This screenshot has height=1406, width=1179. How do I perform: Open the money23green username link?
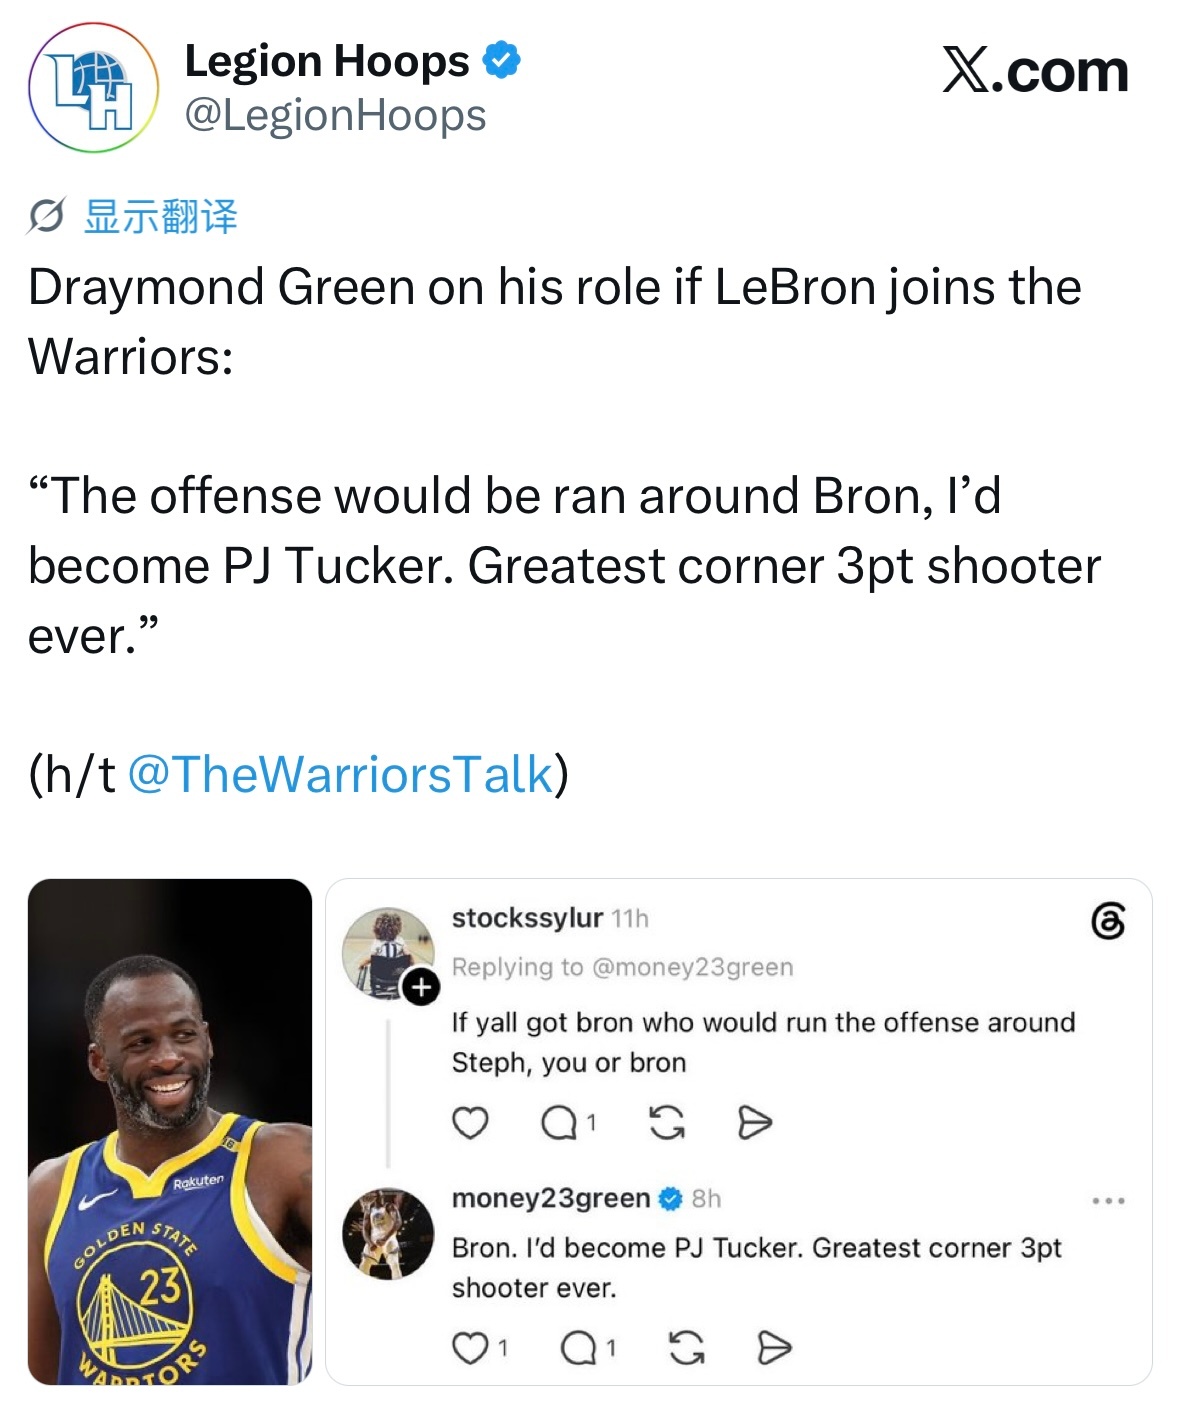[551, 1198]
